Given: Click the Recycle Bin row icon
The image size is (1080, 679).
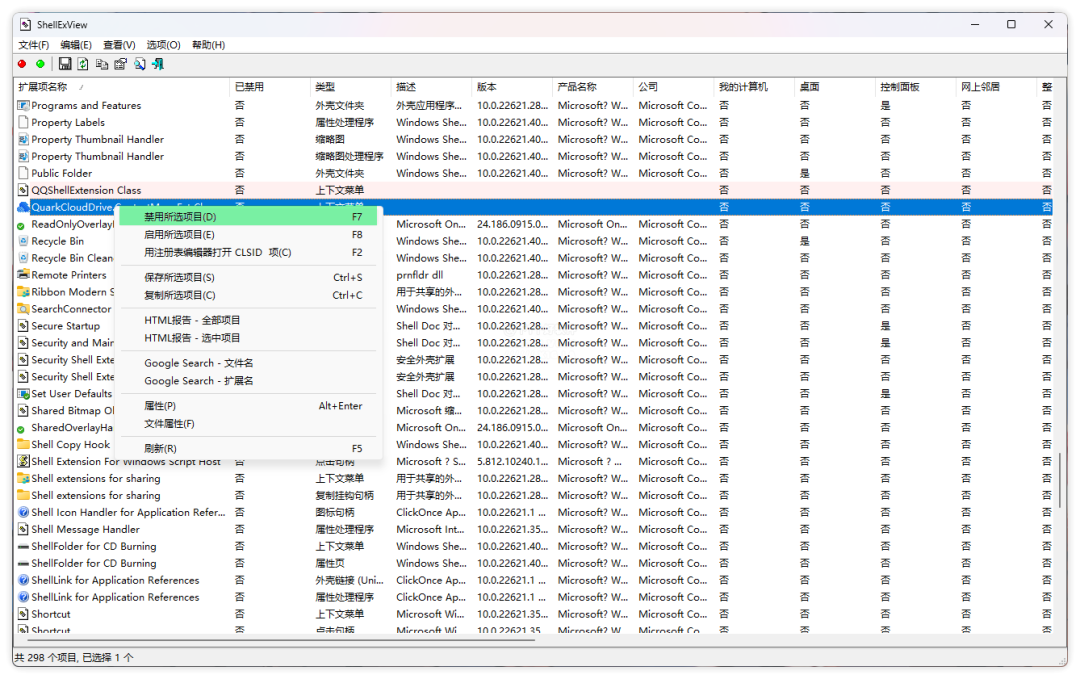Looking at the screenshot, I should tap(23, 241).
